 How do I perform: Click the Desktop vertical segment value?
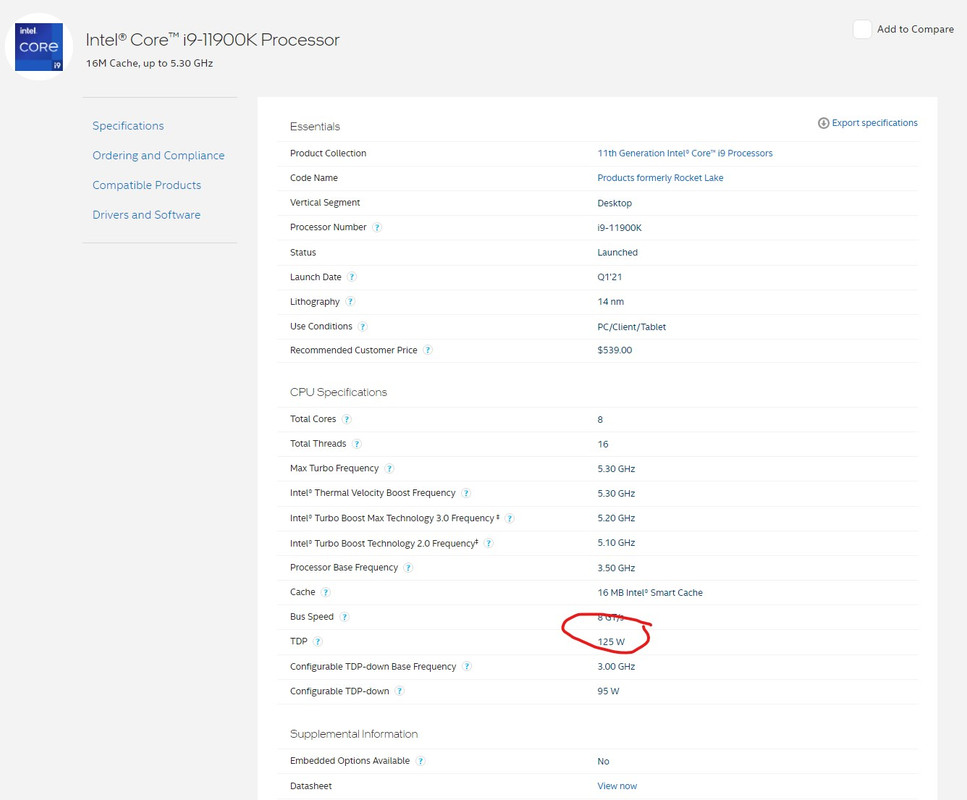pos(614,203)
